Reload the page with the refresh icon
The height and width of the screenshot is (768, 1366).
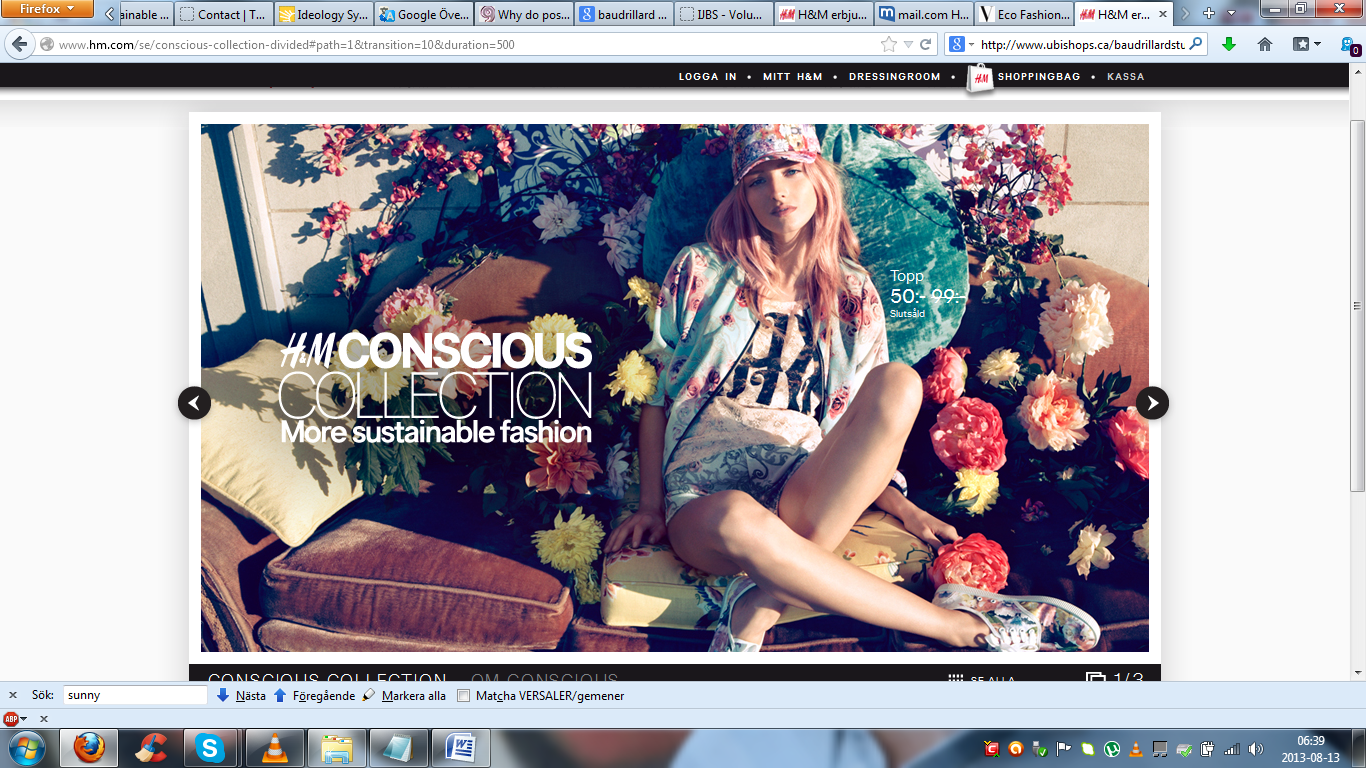[x=926, y=44]
